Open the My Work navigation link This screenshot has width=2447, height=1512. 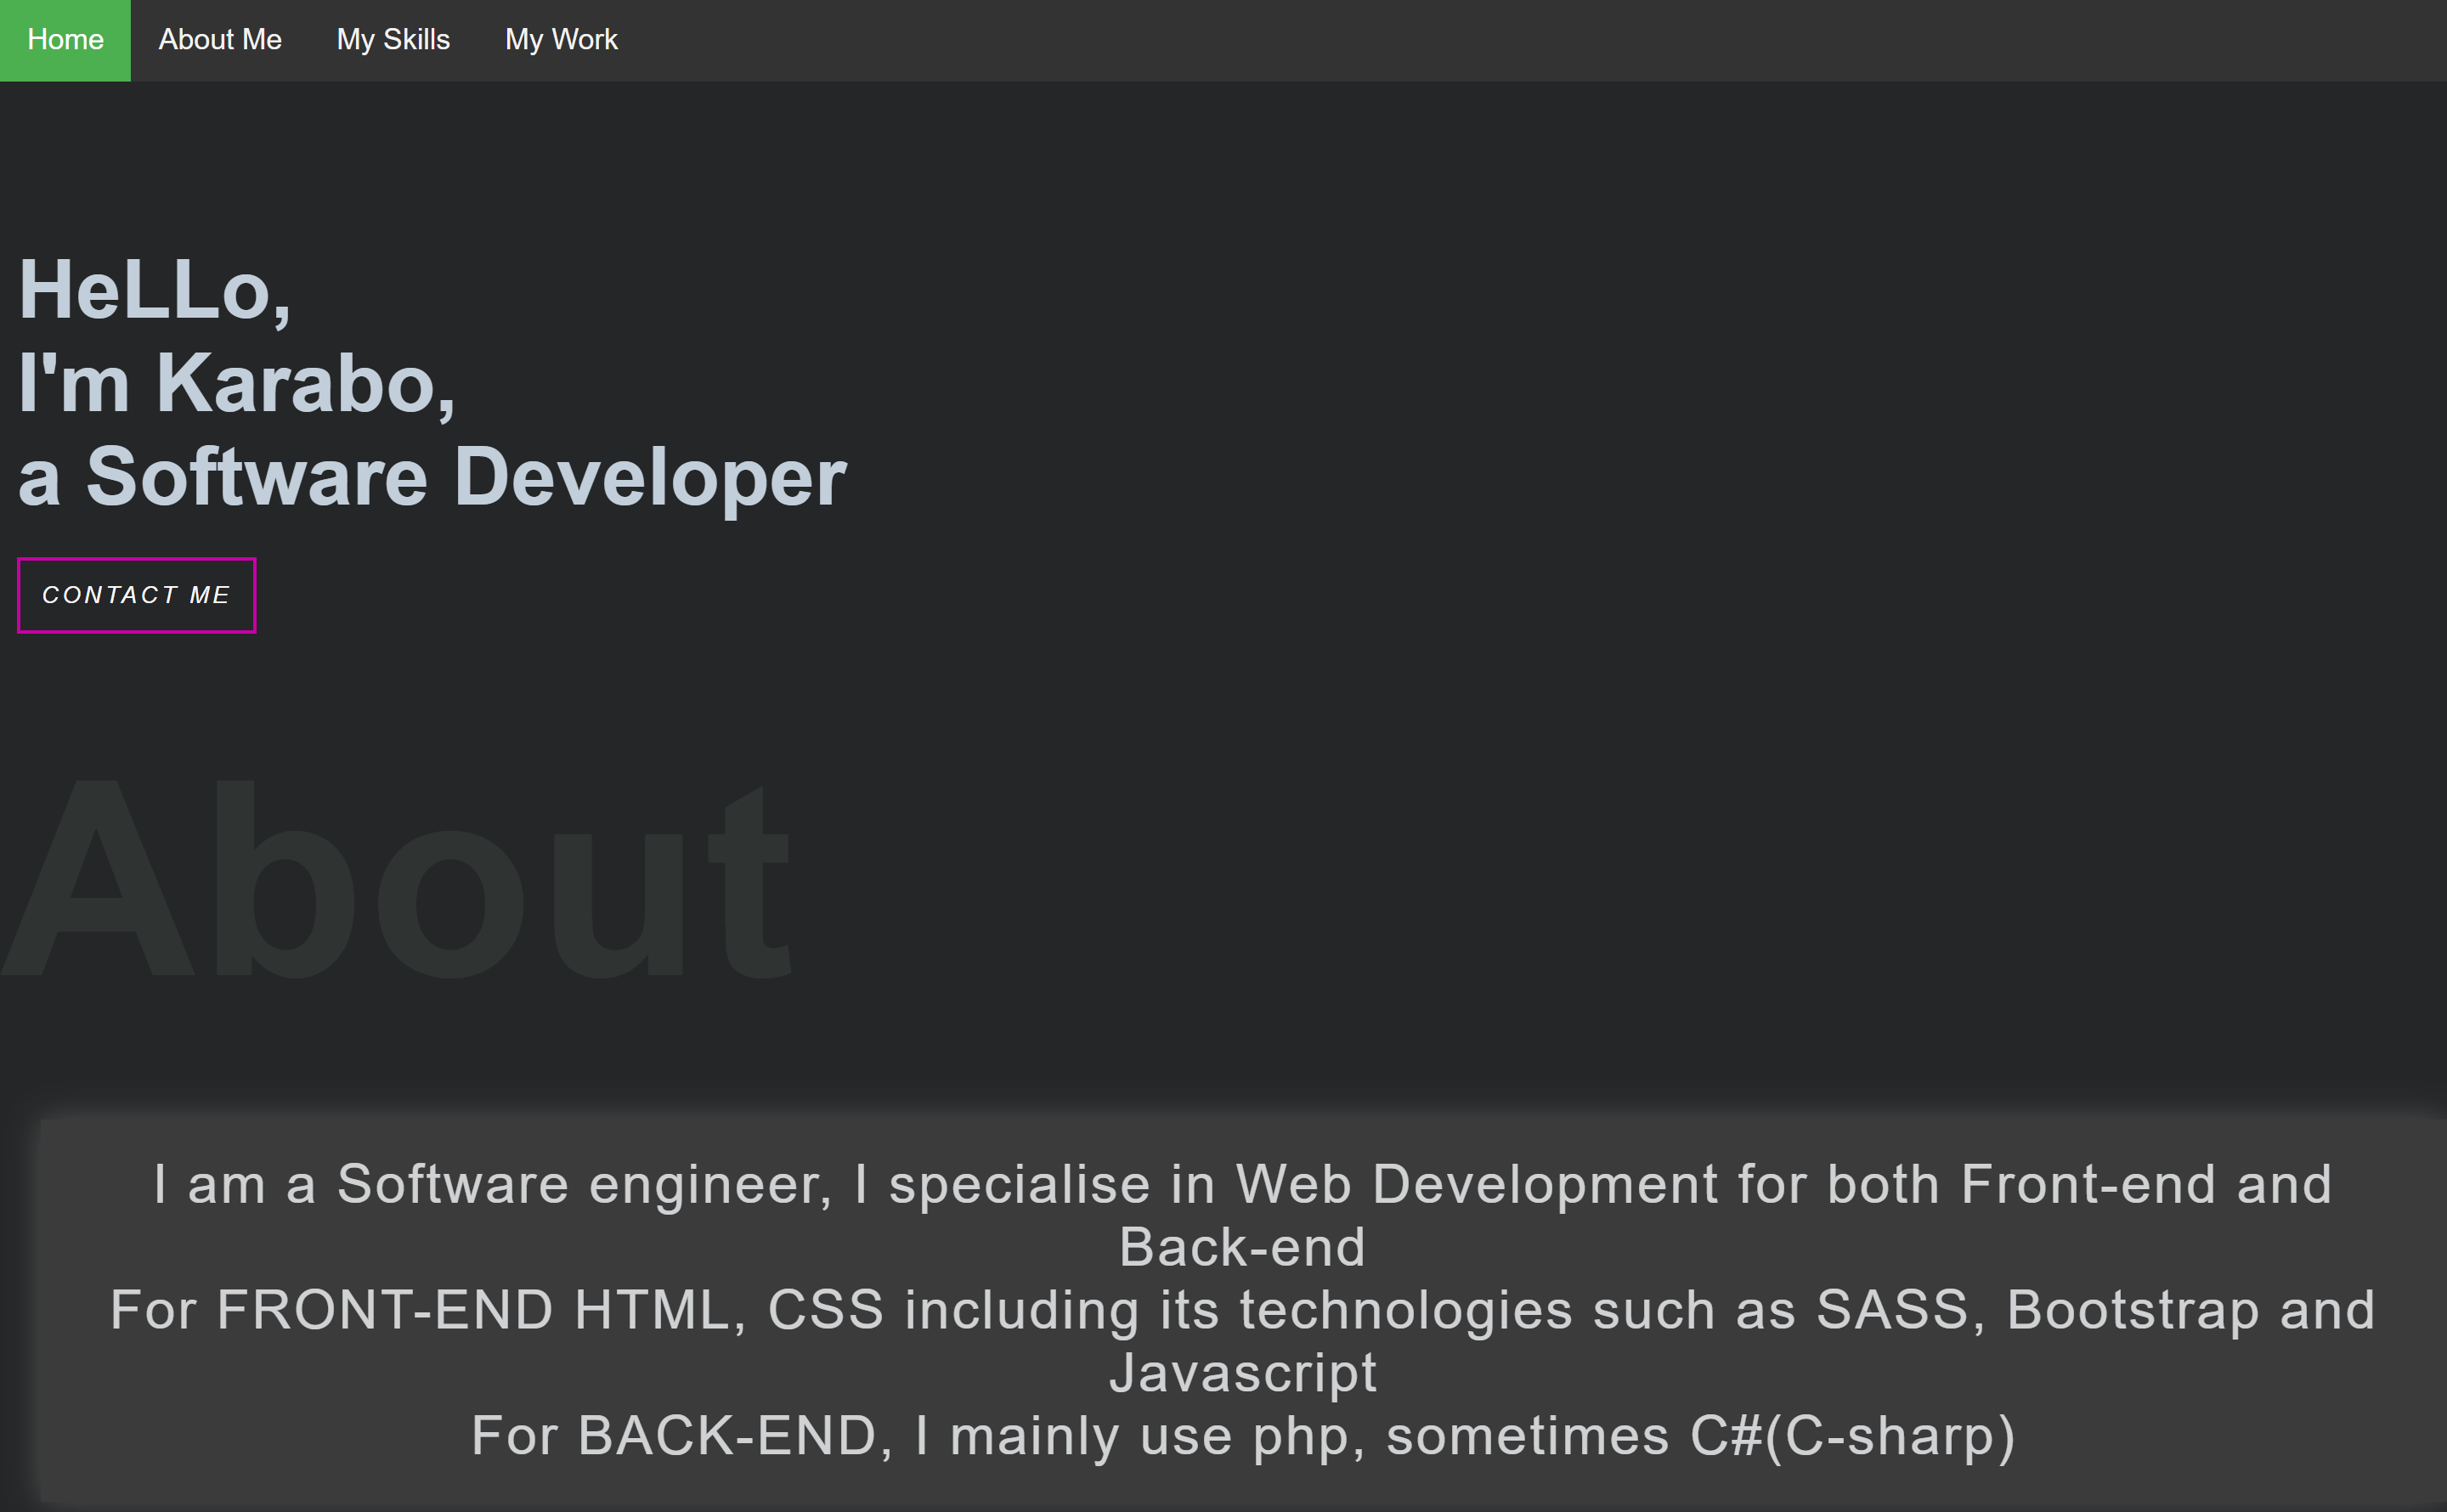click(x=561, y=40)
